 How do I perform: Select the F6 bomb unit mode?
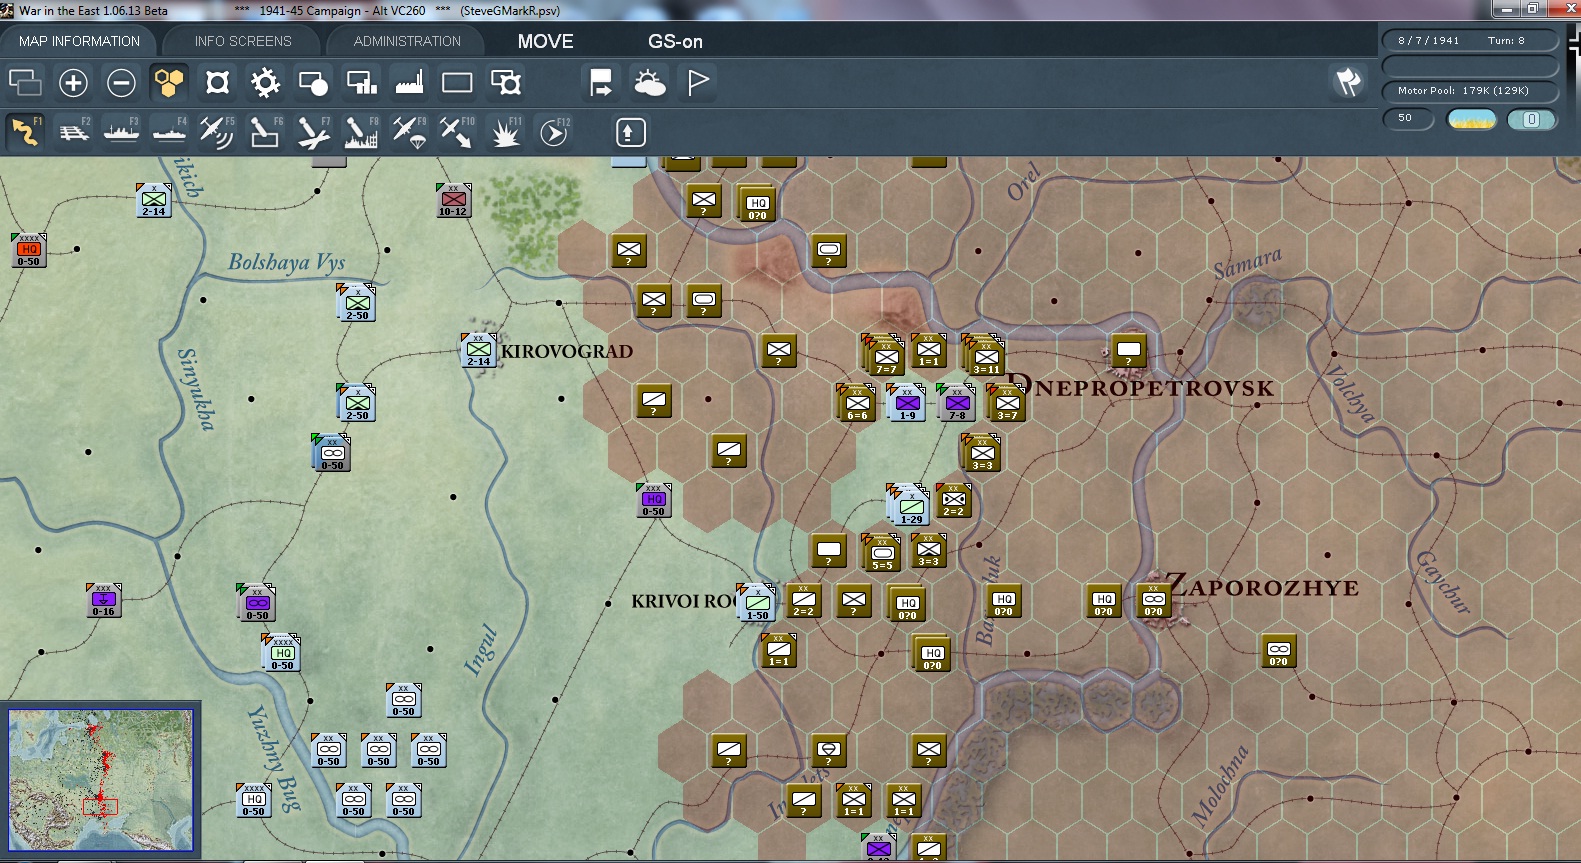click(265, 132)
